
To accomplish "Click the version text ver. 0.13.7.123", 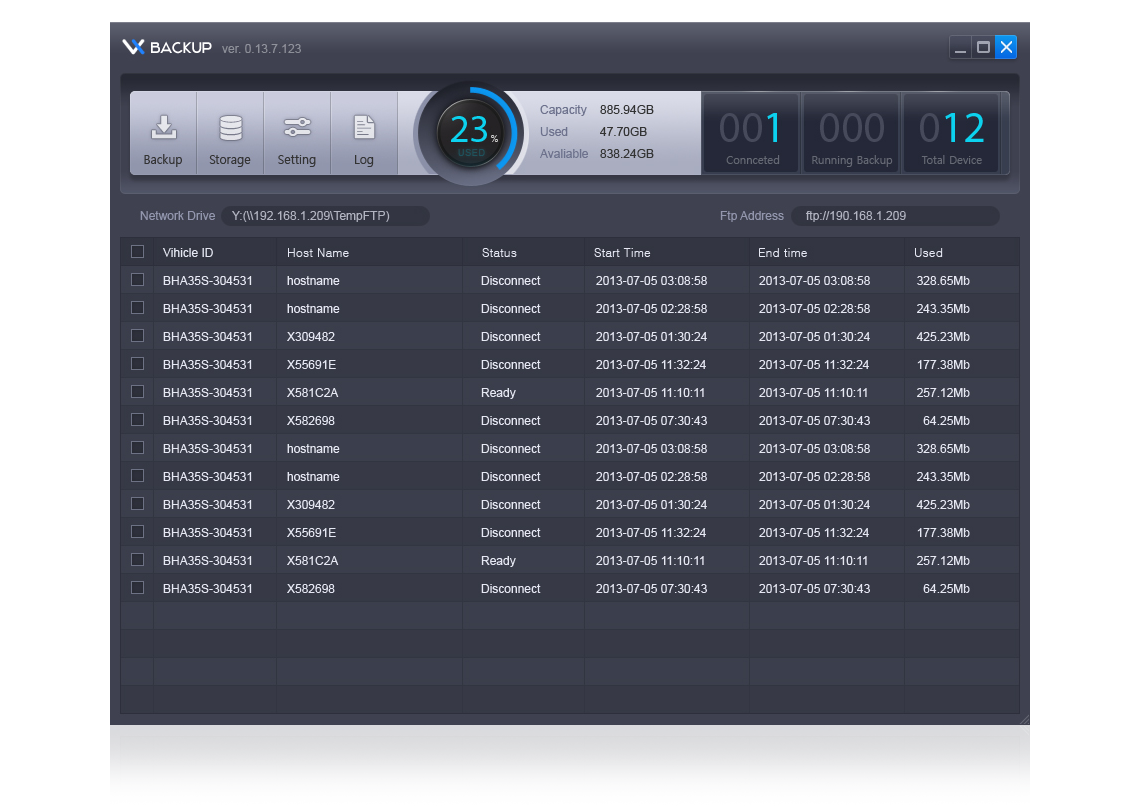I will pos(262,49).
